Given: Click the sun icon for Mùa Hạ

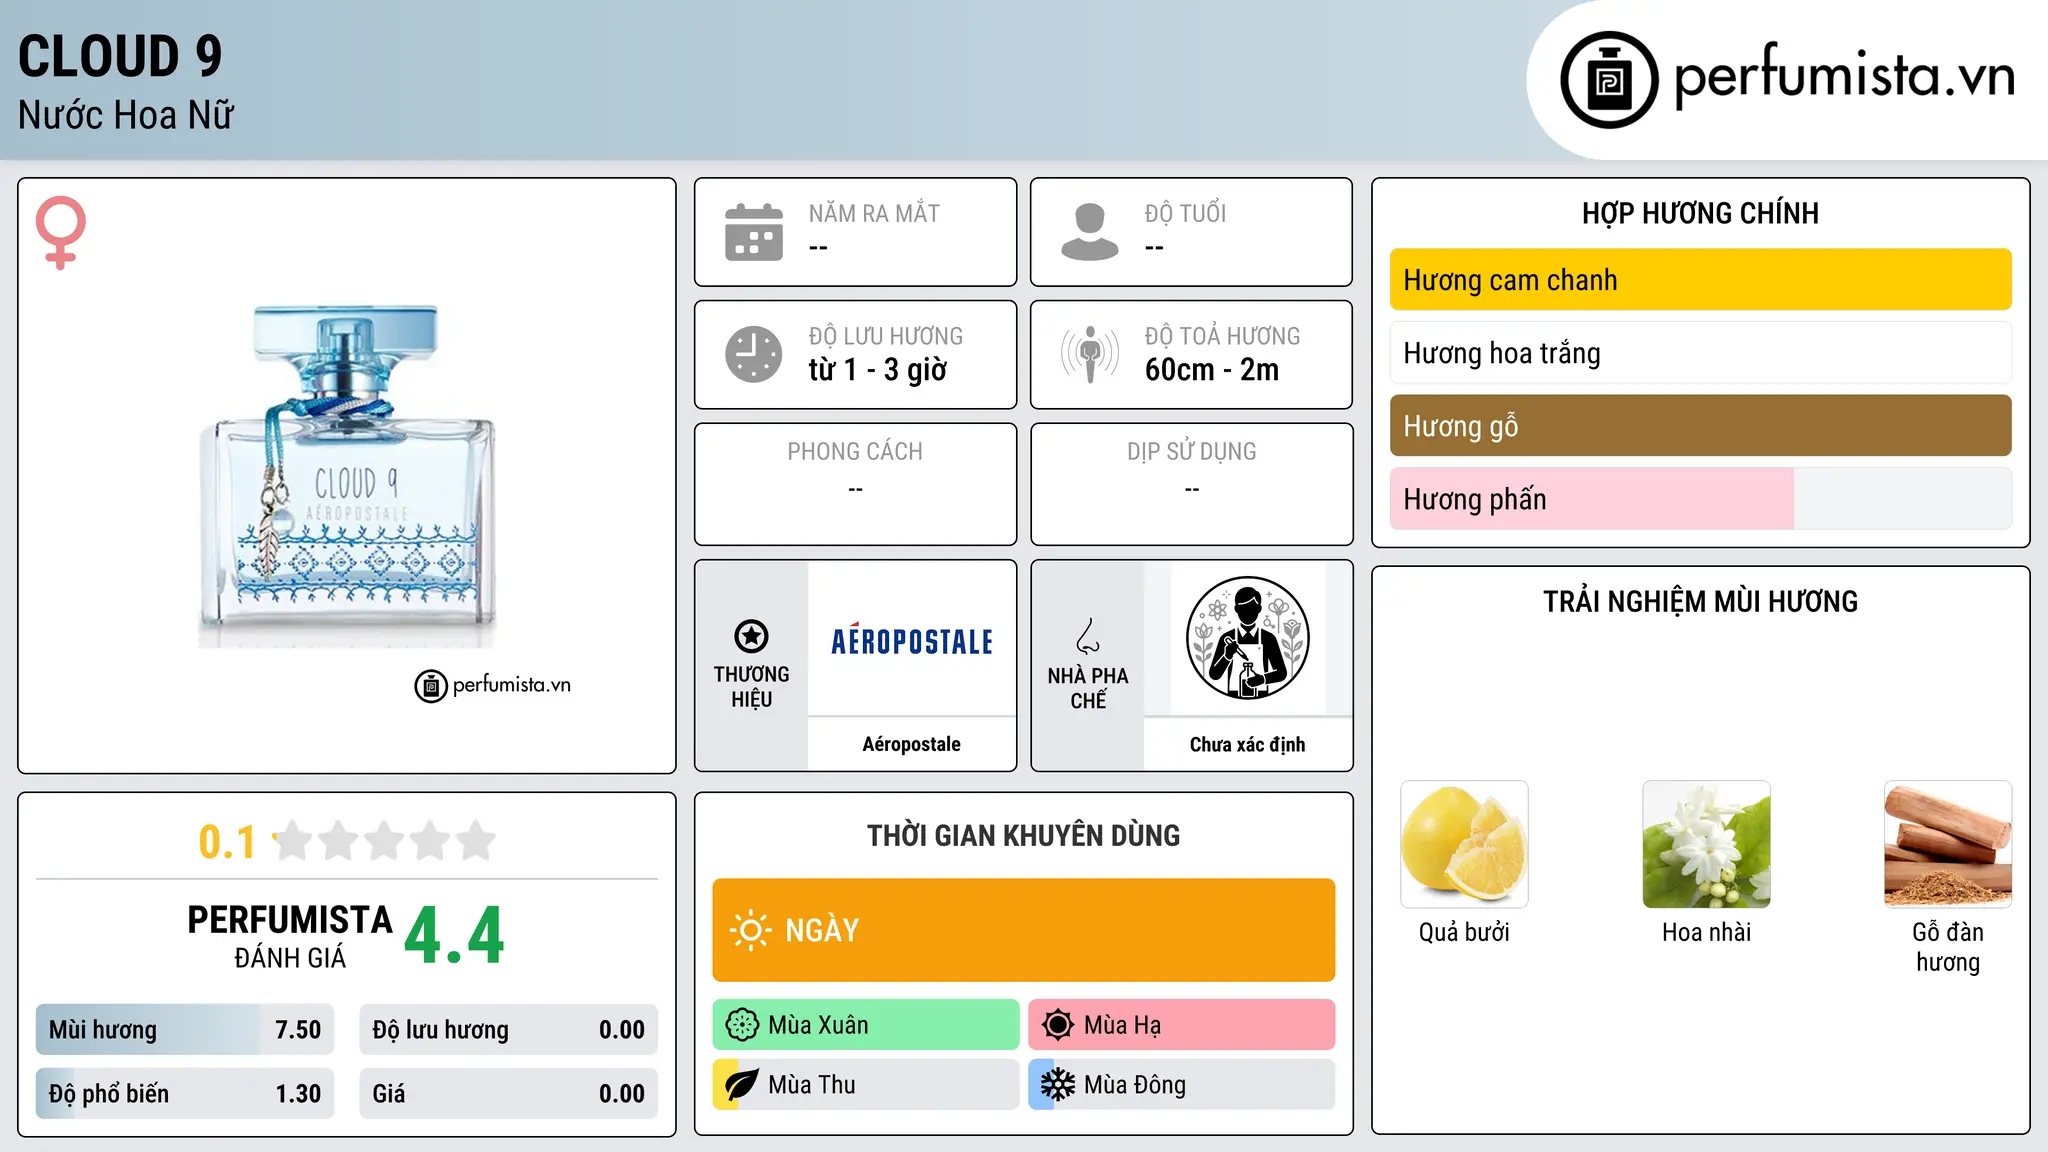Looking at the screenshot, I should pyautogui.click(x=1058, y=1025).
